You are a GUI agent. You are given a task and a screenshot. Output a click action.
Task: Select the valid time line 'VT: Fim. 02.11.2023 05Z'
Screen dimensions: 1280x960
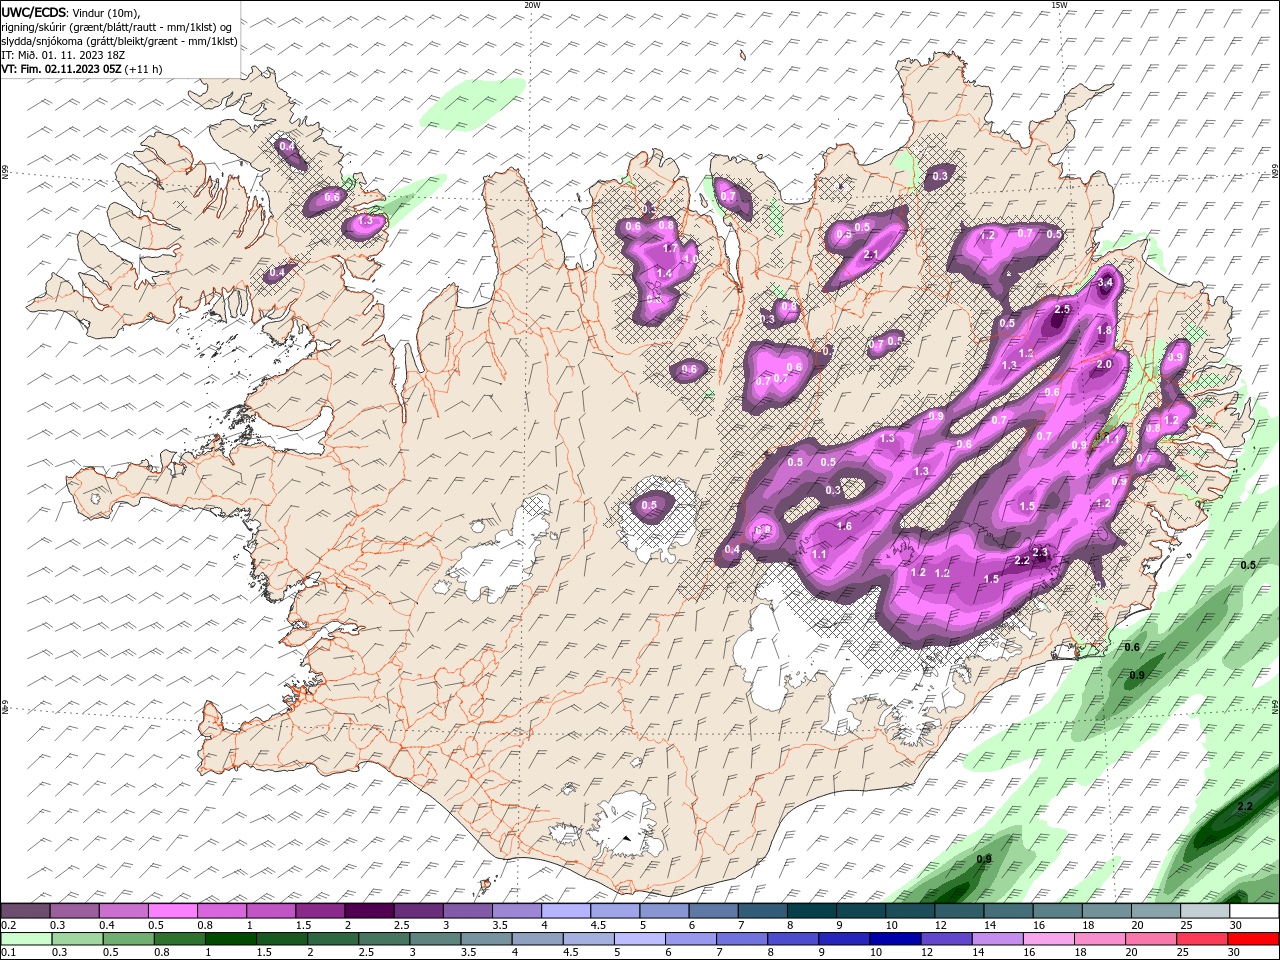click(62, 69)
